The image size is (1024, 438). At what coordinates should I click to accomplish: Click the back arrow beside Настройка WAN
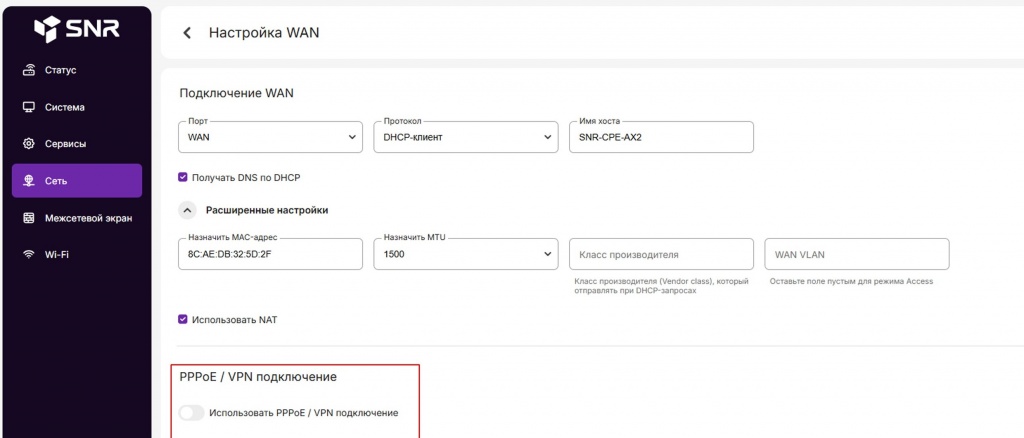(187, 33)
